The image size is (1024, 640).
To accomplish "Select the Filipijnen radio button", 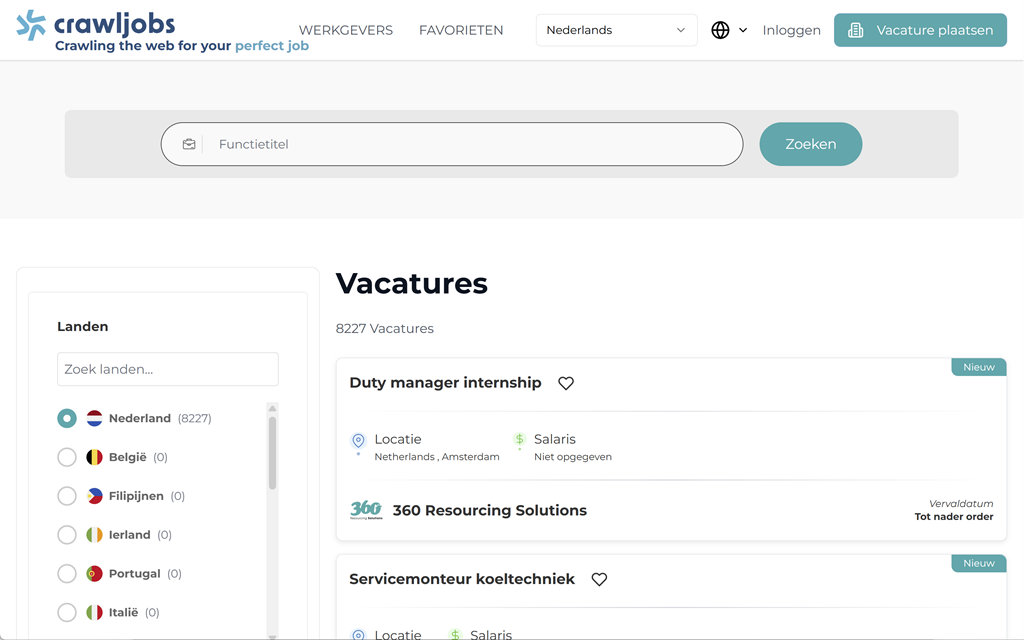I will tap(67, 496).
